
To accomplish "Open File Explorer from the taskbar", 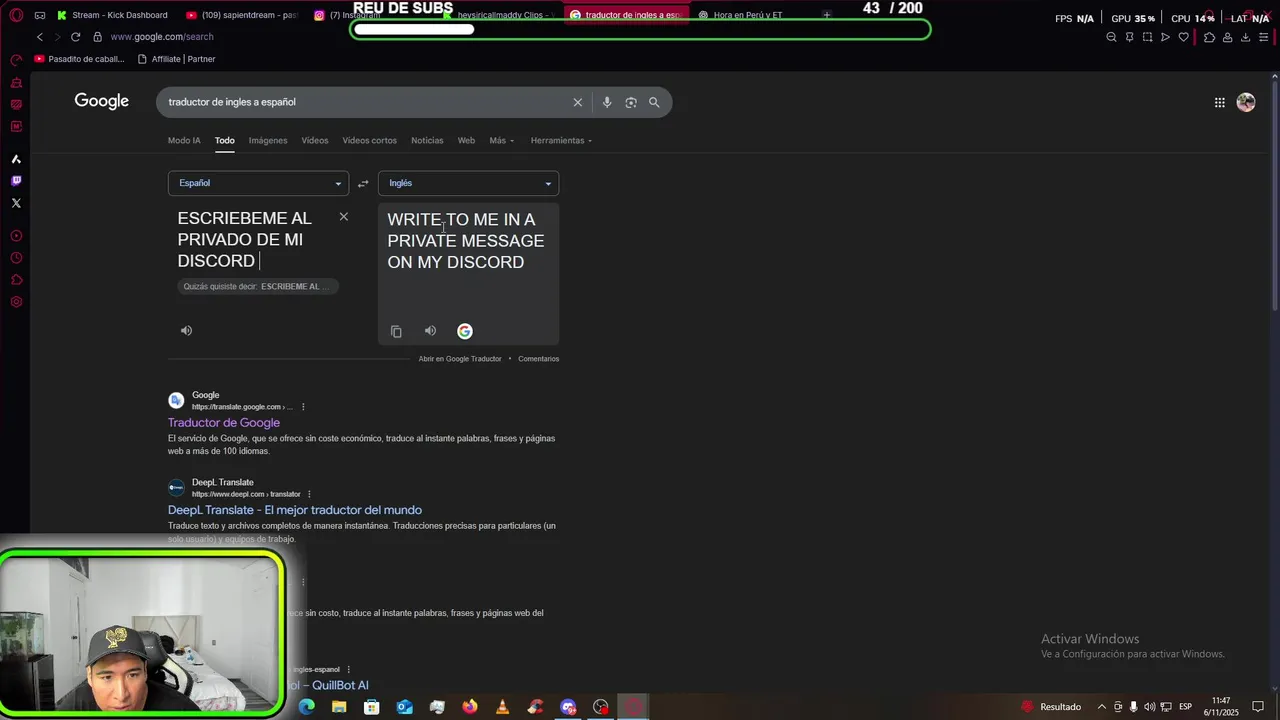I will [339, 707].
